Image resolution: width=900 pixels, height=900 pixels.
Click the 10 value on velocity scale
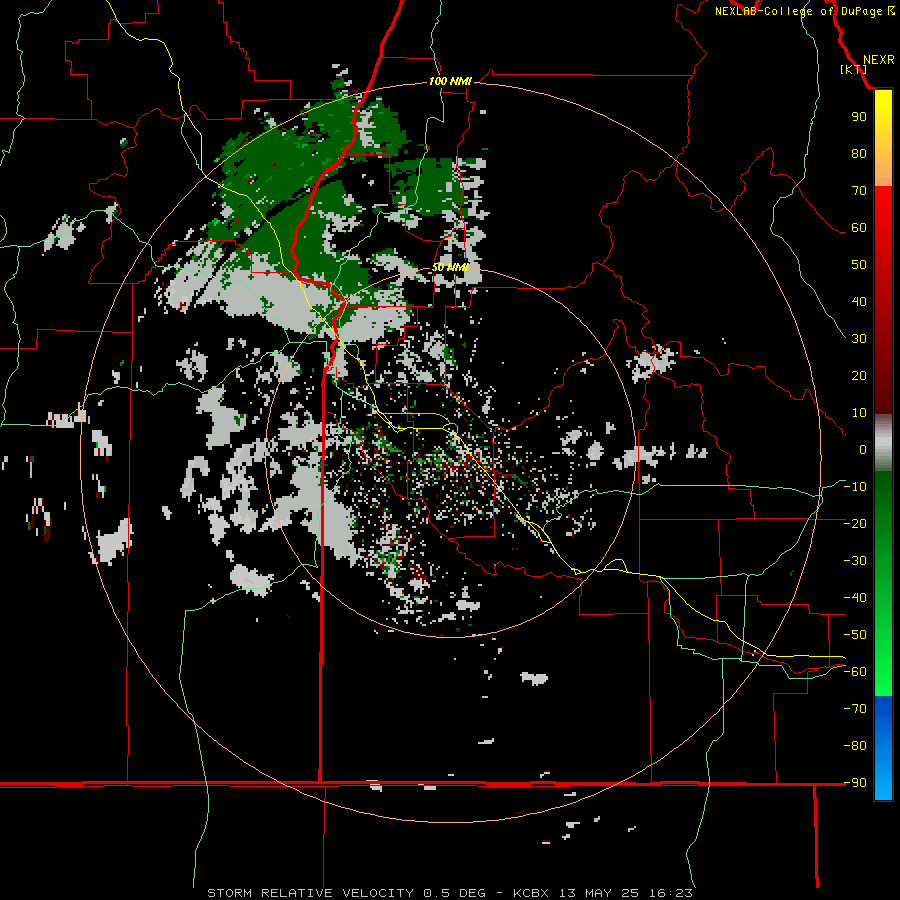point(859,413)
